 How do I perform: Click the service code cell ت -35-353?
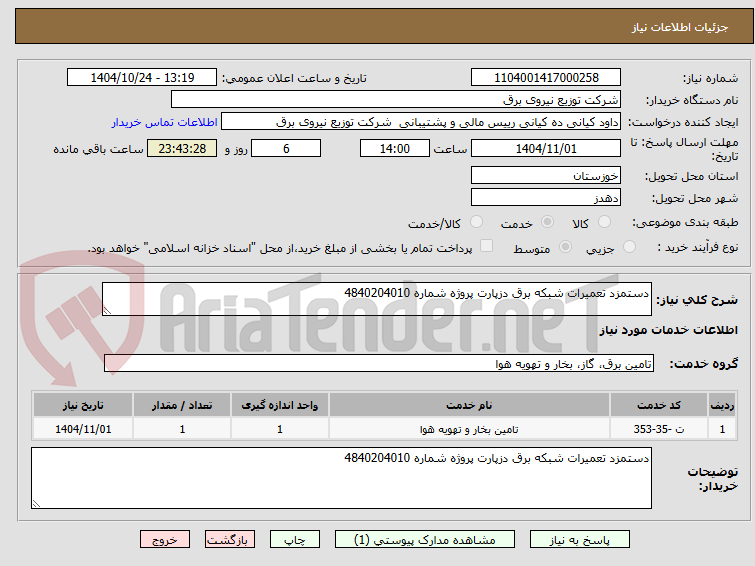tap(658, 429)
